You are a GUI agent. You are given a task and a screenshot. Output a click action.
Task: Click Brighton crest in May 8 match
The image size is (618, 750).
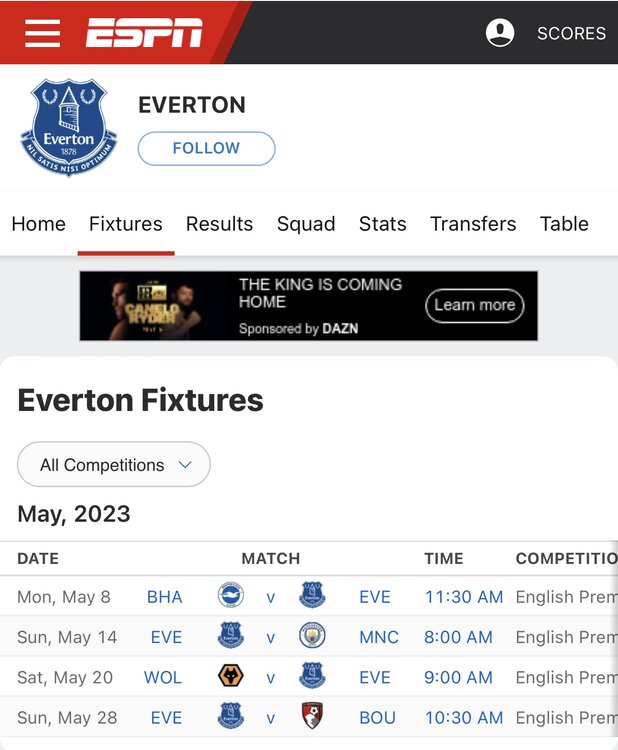click(231, 596)
